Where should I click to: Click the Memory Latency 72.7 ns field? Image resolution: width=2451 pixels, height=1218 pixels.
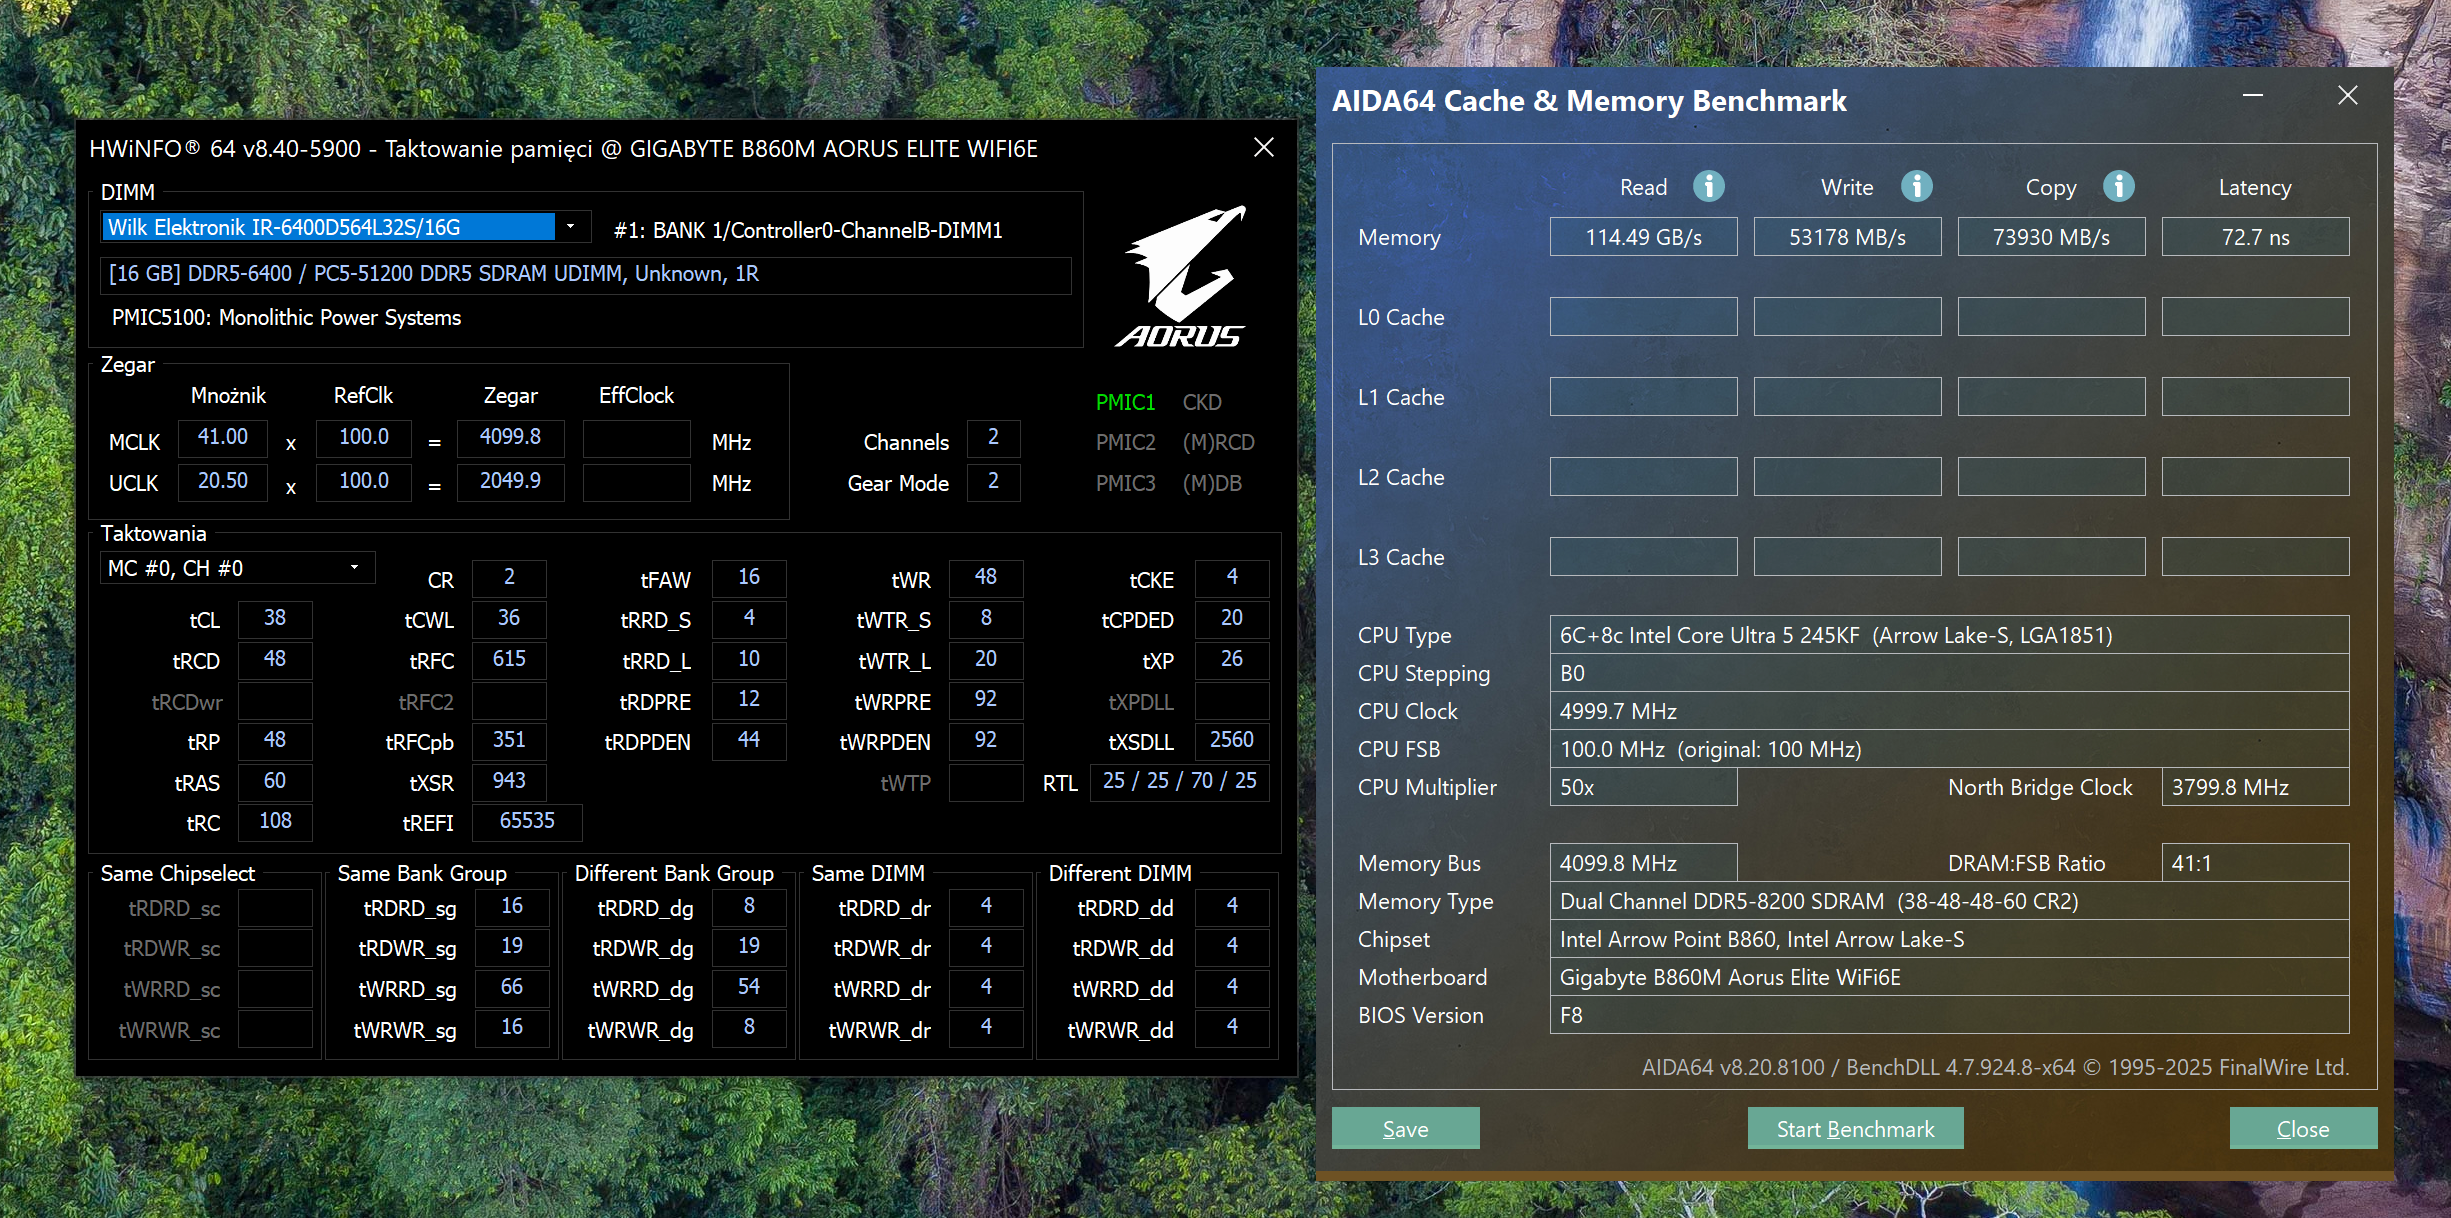(x=2254, y=237)
